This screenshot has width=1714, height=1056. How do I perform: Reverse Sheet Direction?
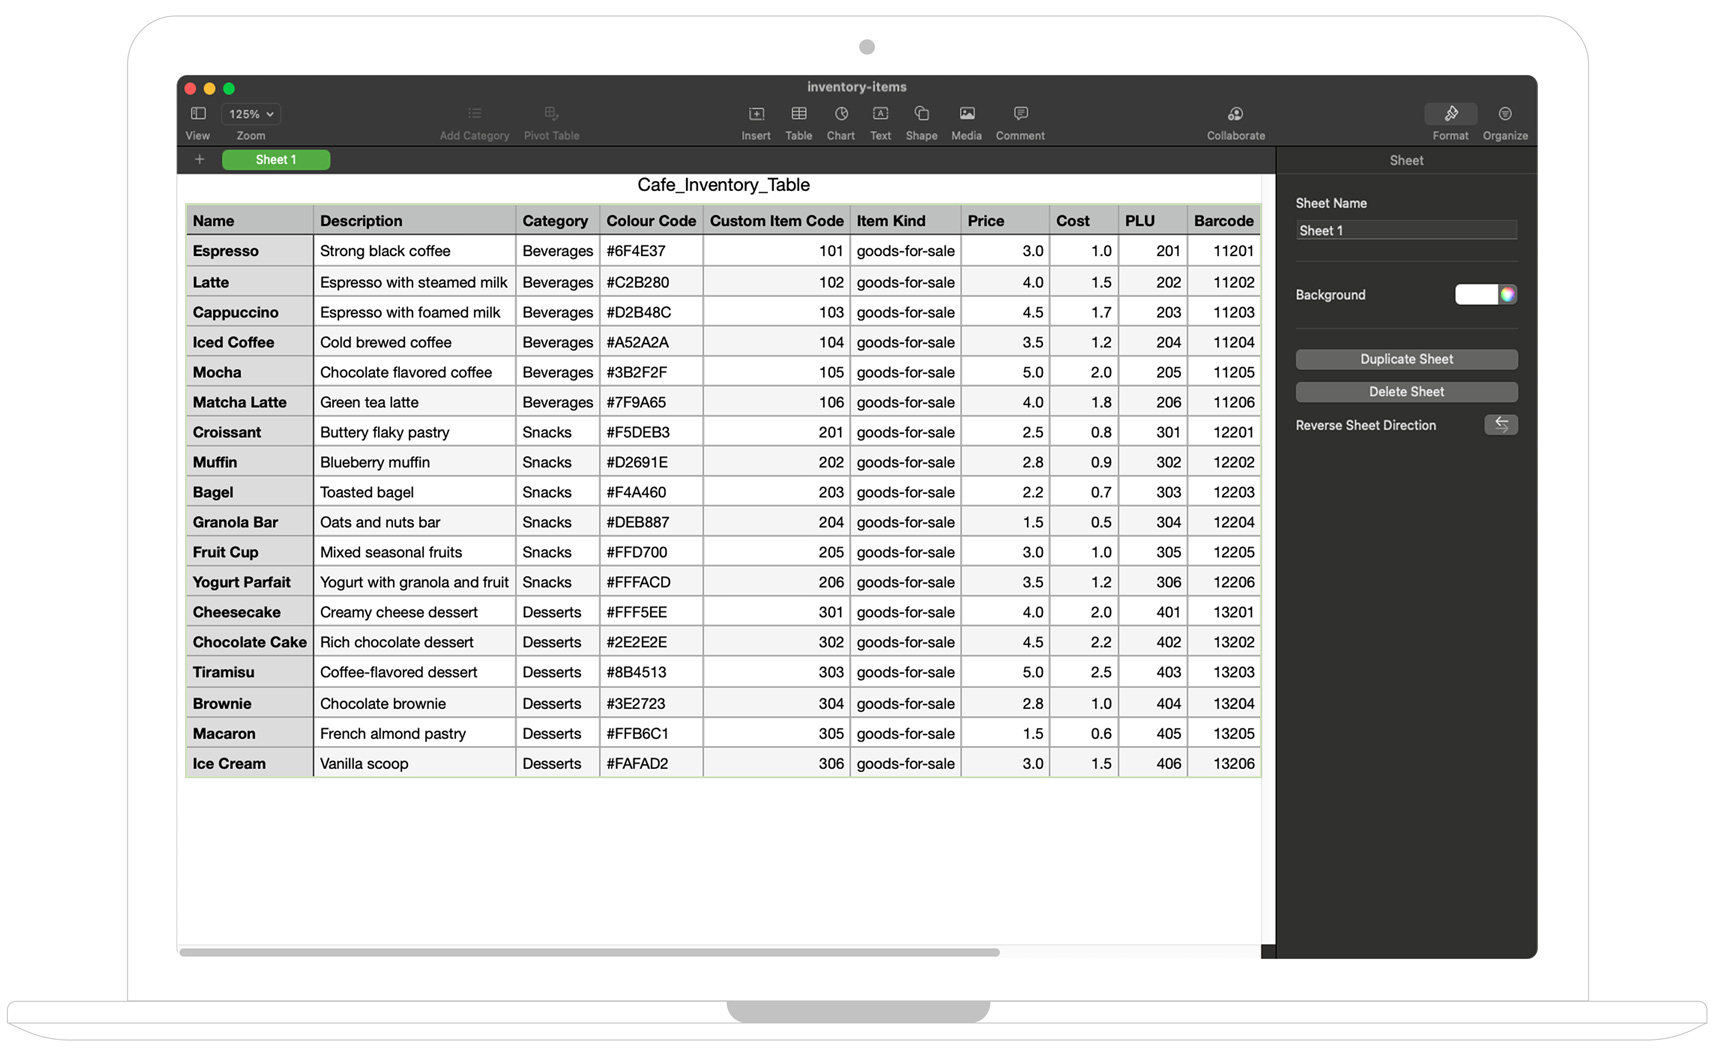(x=1501, y=424)
